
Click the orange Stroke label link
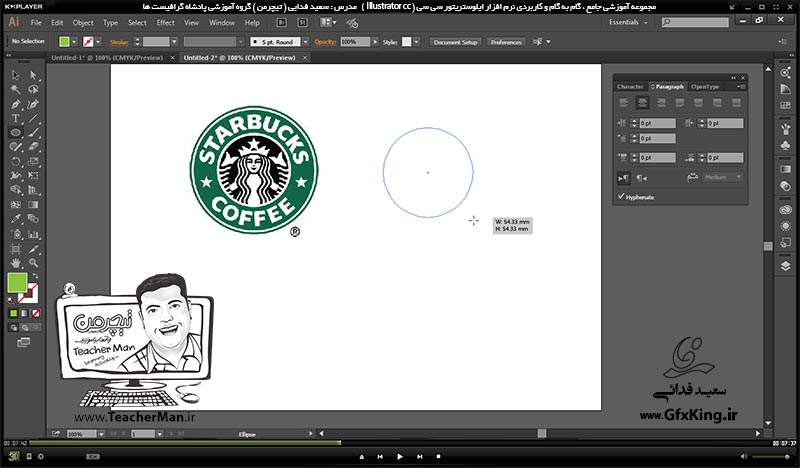pyautogui.click(x=119, y=42)
